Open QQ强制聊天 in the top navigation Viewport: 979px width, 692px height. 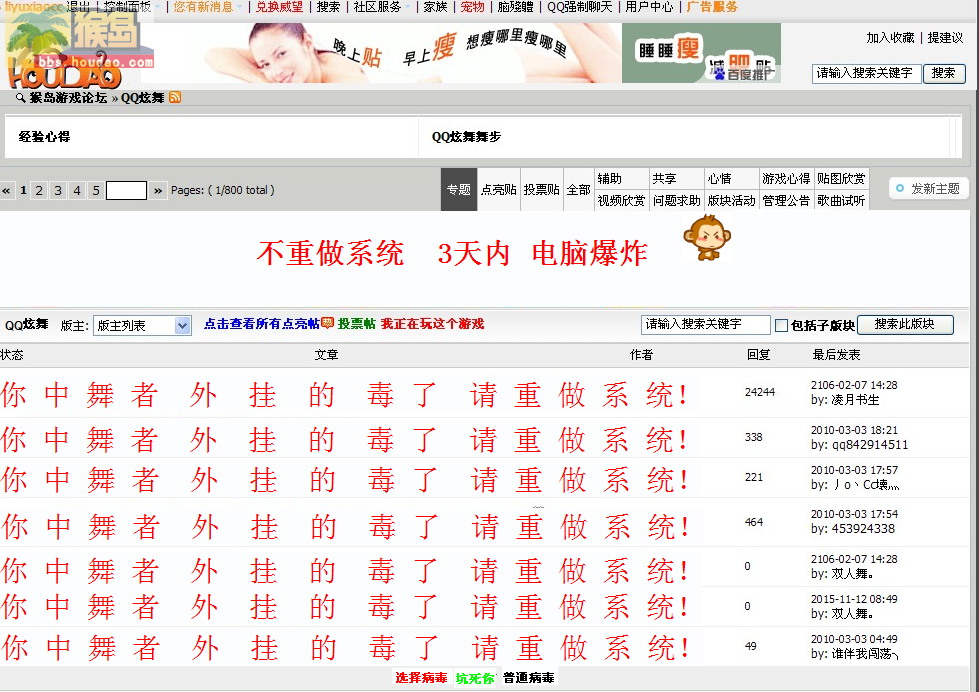pyautogui.click(x=579, y=7)
